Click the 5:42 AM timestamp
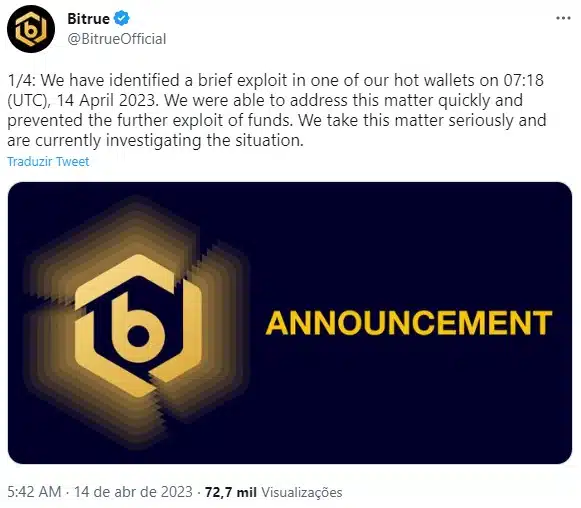581x508 pixels. (x=34, y=492)
